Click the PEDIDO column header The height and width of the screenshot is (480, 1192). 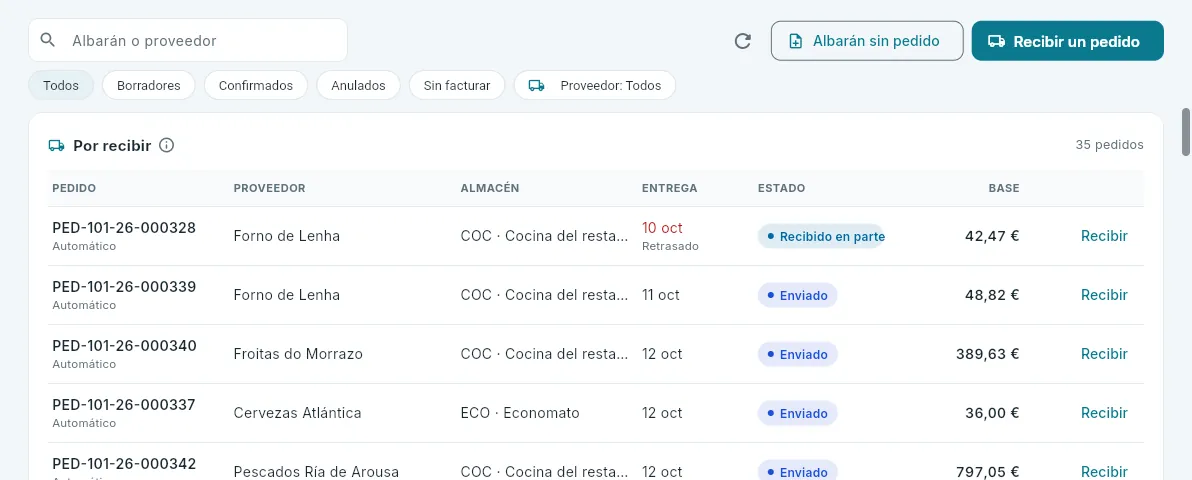[74, 188]
